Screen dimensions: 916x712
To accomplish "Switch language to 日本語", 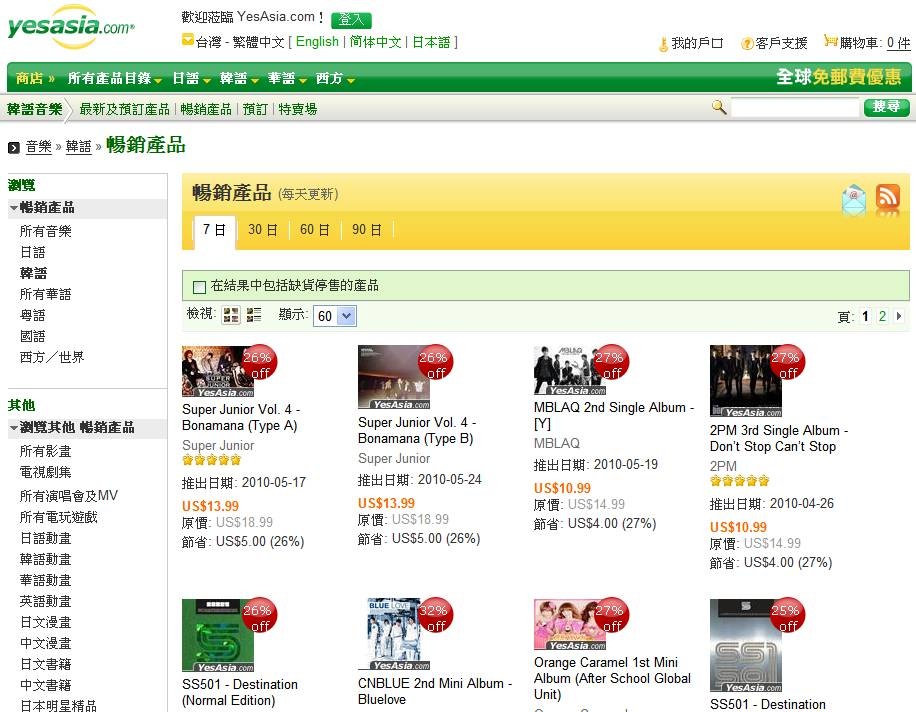I will 431,42.
